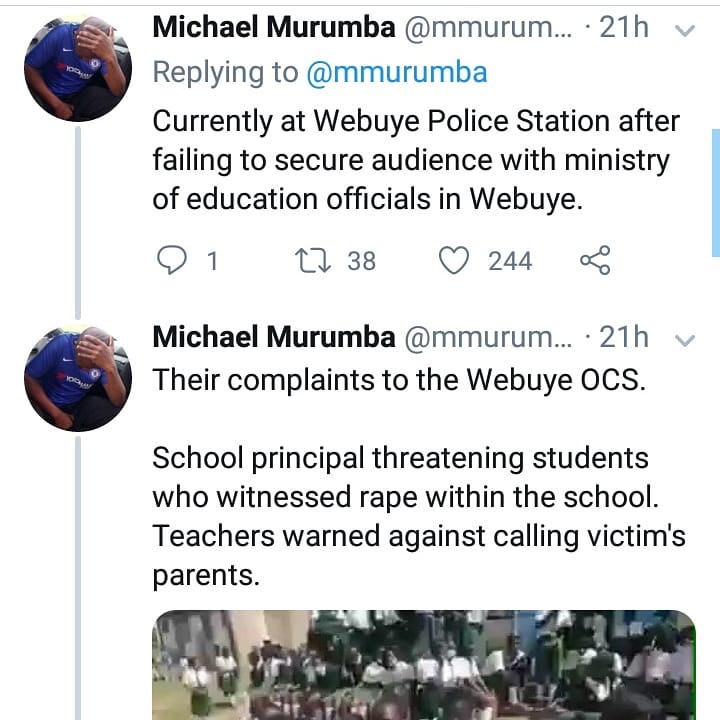Click the blue scrollbar on the right edge
The height and width of the screenshot is (720, 720).
click(715, 192)
